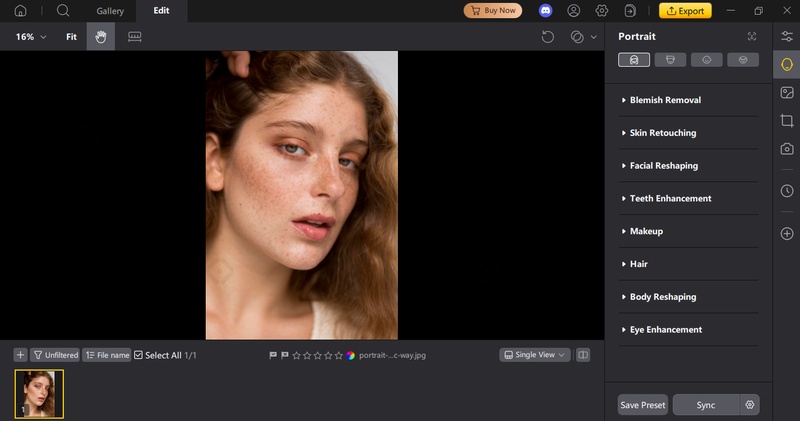Image resolution: width=800 pixels, height=421 pixels.
Task: Select the fourth Portrait category icon button
Action: (743, 60)
